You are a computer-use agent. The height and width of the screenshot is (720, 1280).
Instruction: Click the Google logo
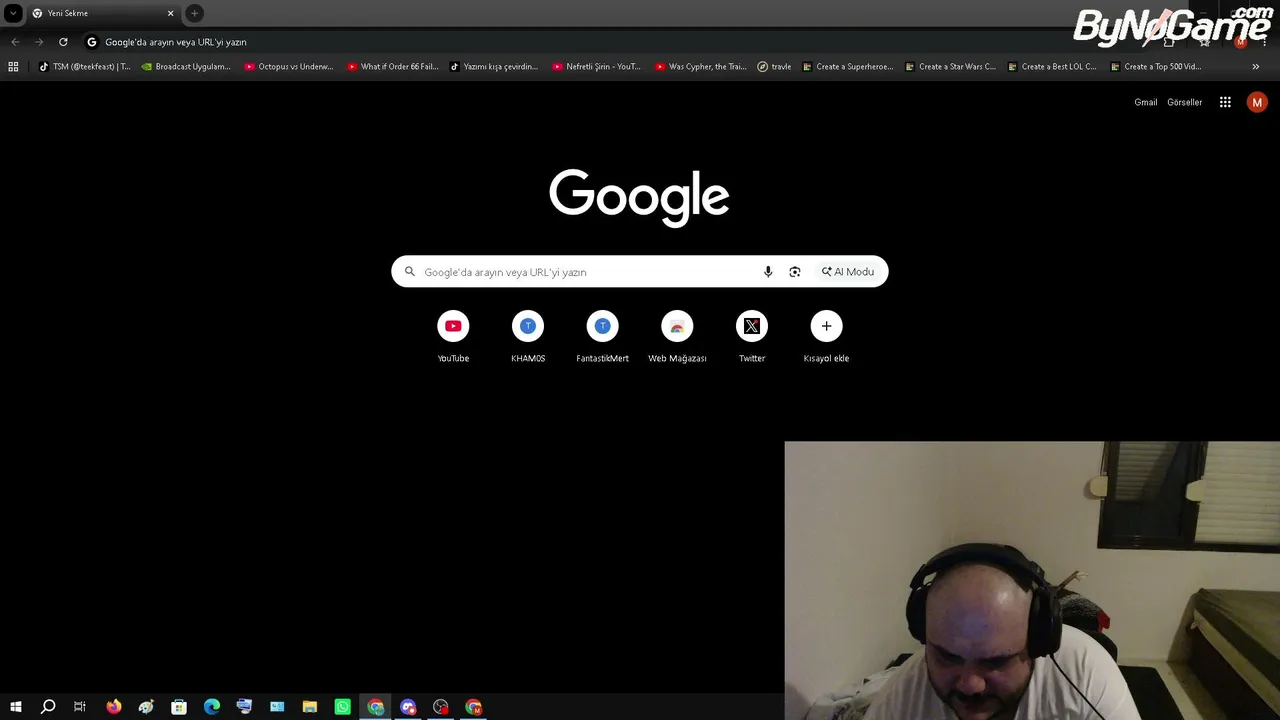pos(639,197)
